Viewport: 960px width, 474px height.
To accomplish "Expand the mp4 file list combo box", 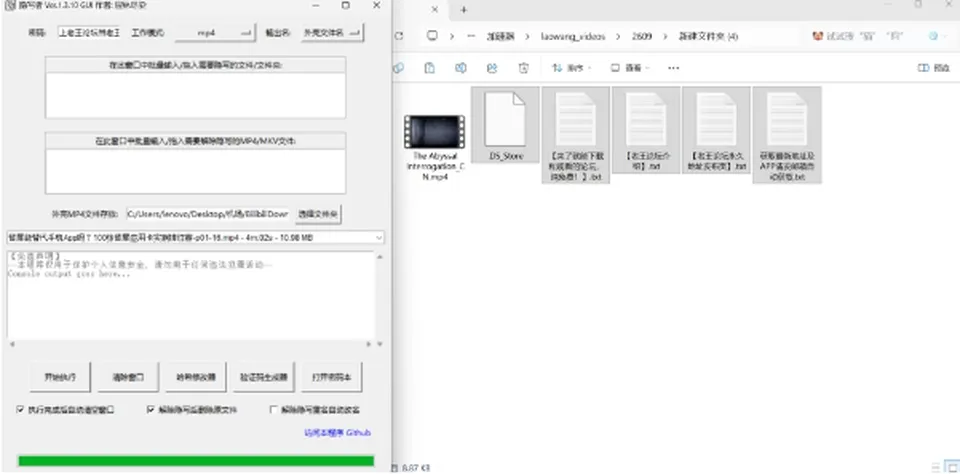I will point(195,237).
